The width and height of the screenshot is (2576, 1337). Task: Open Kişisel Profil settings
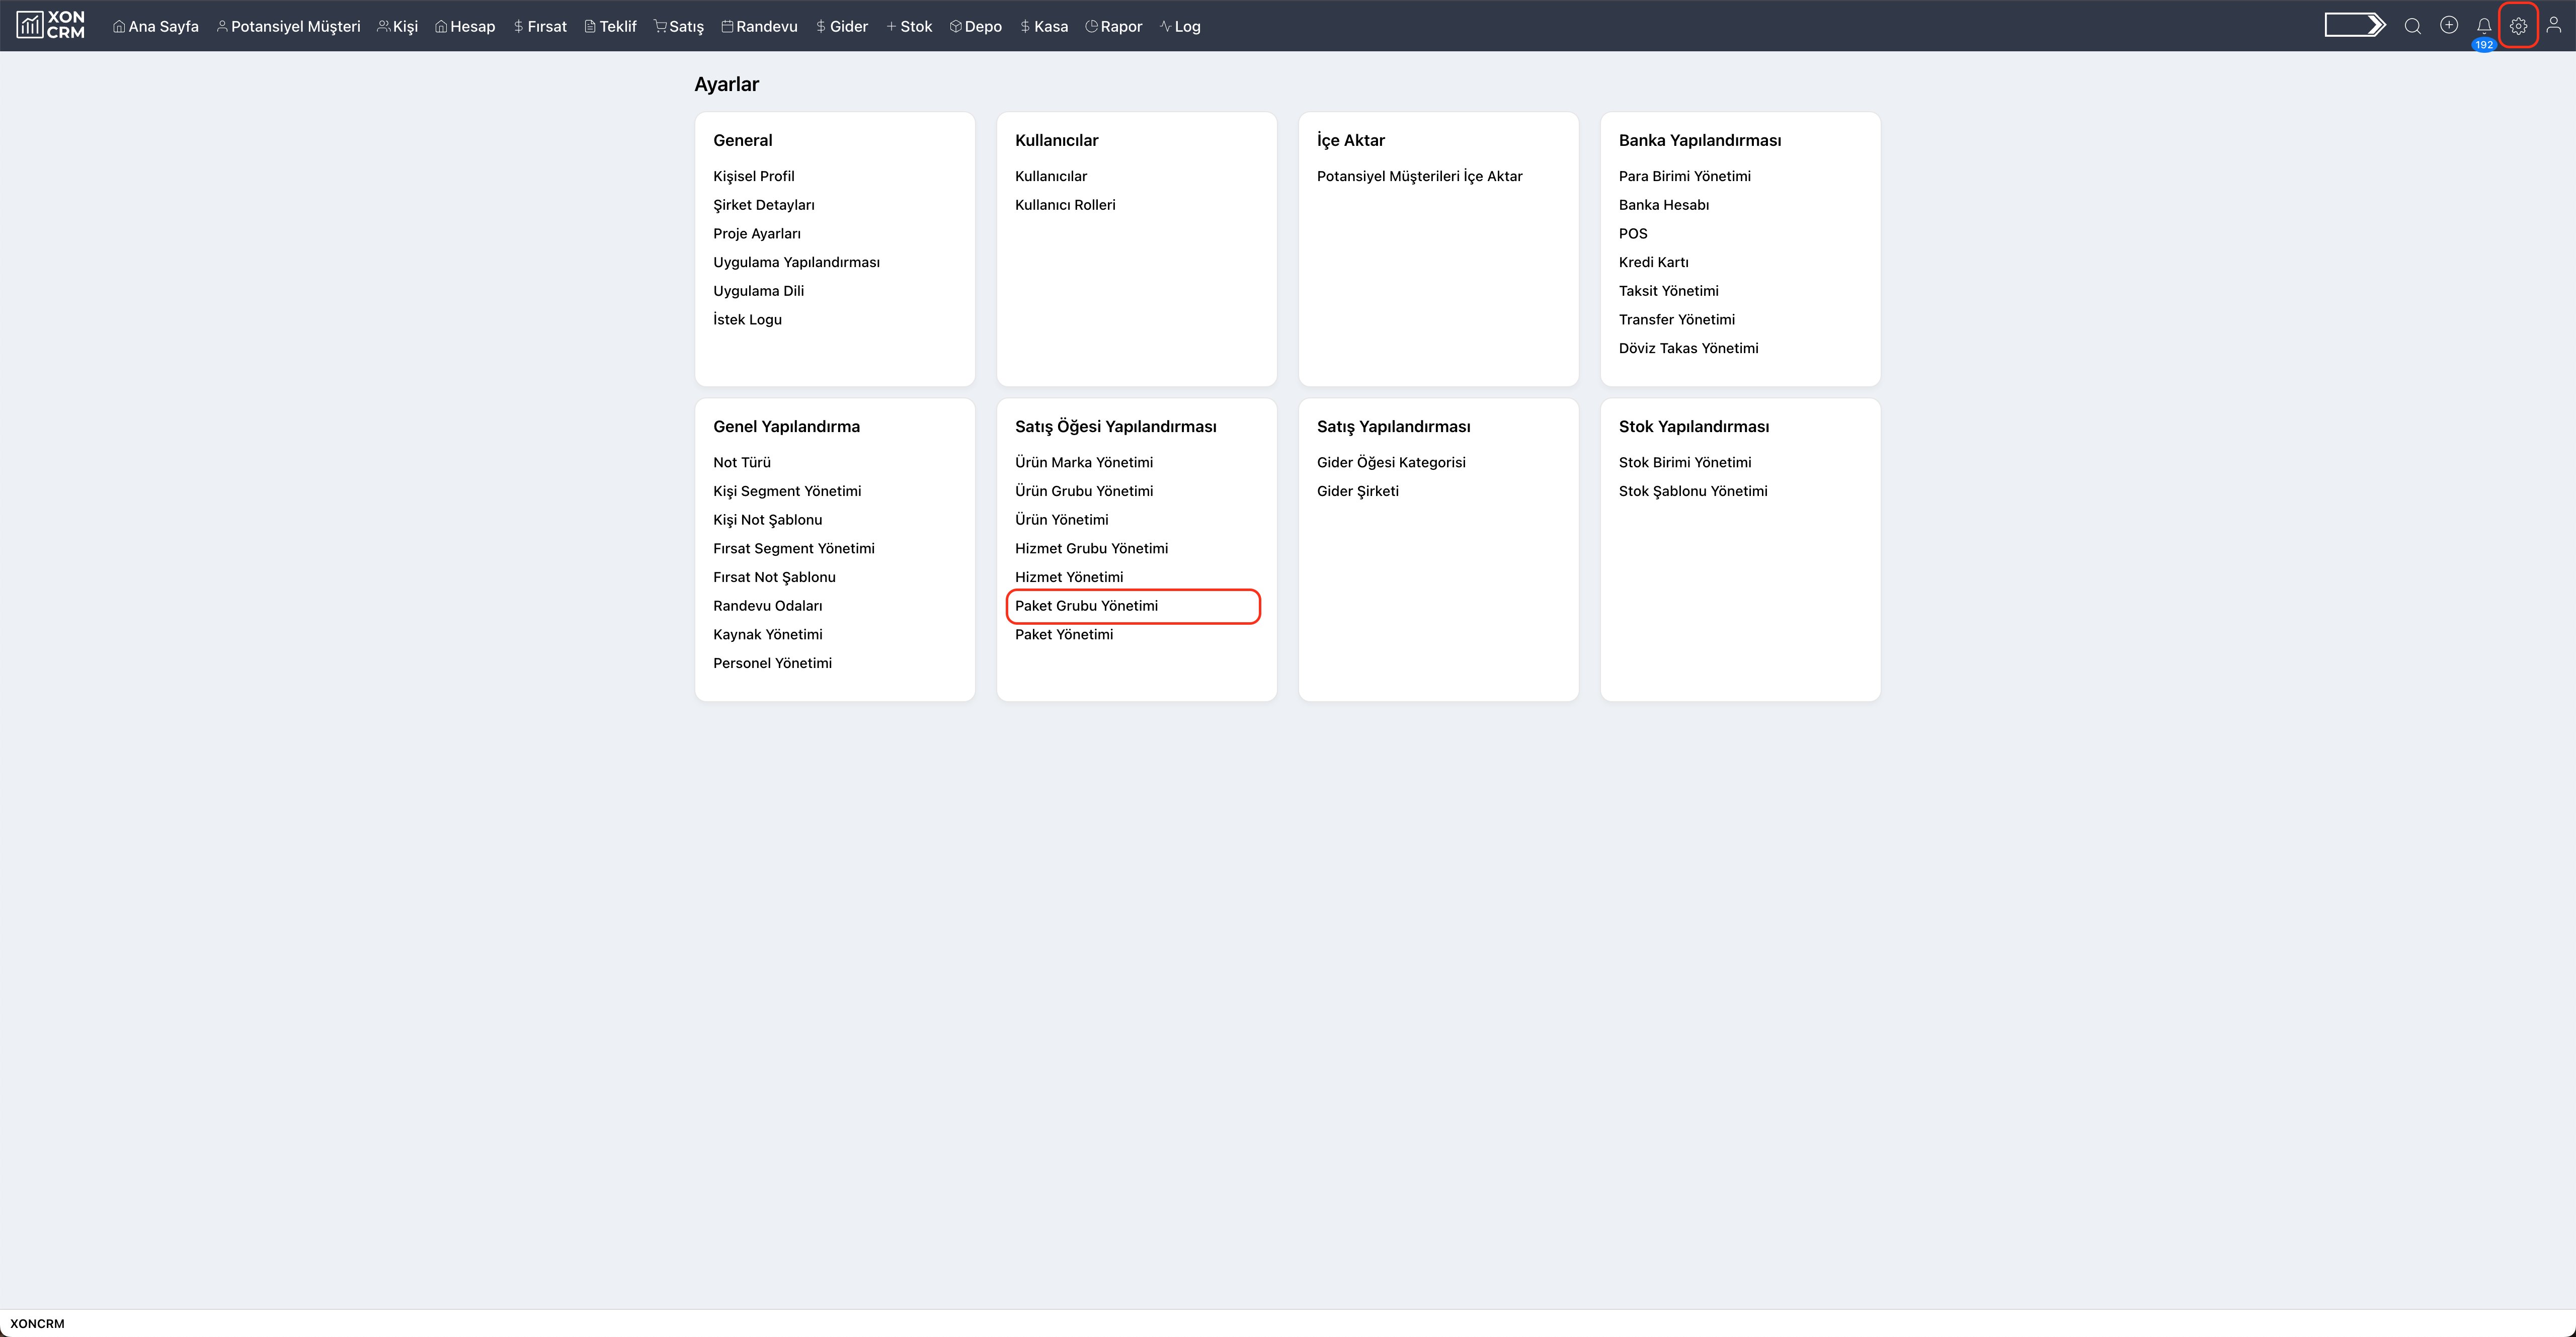[x=754, y=176]
